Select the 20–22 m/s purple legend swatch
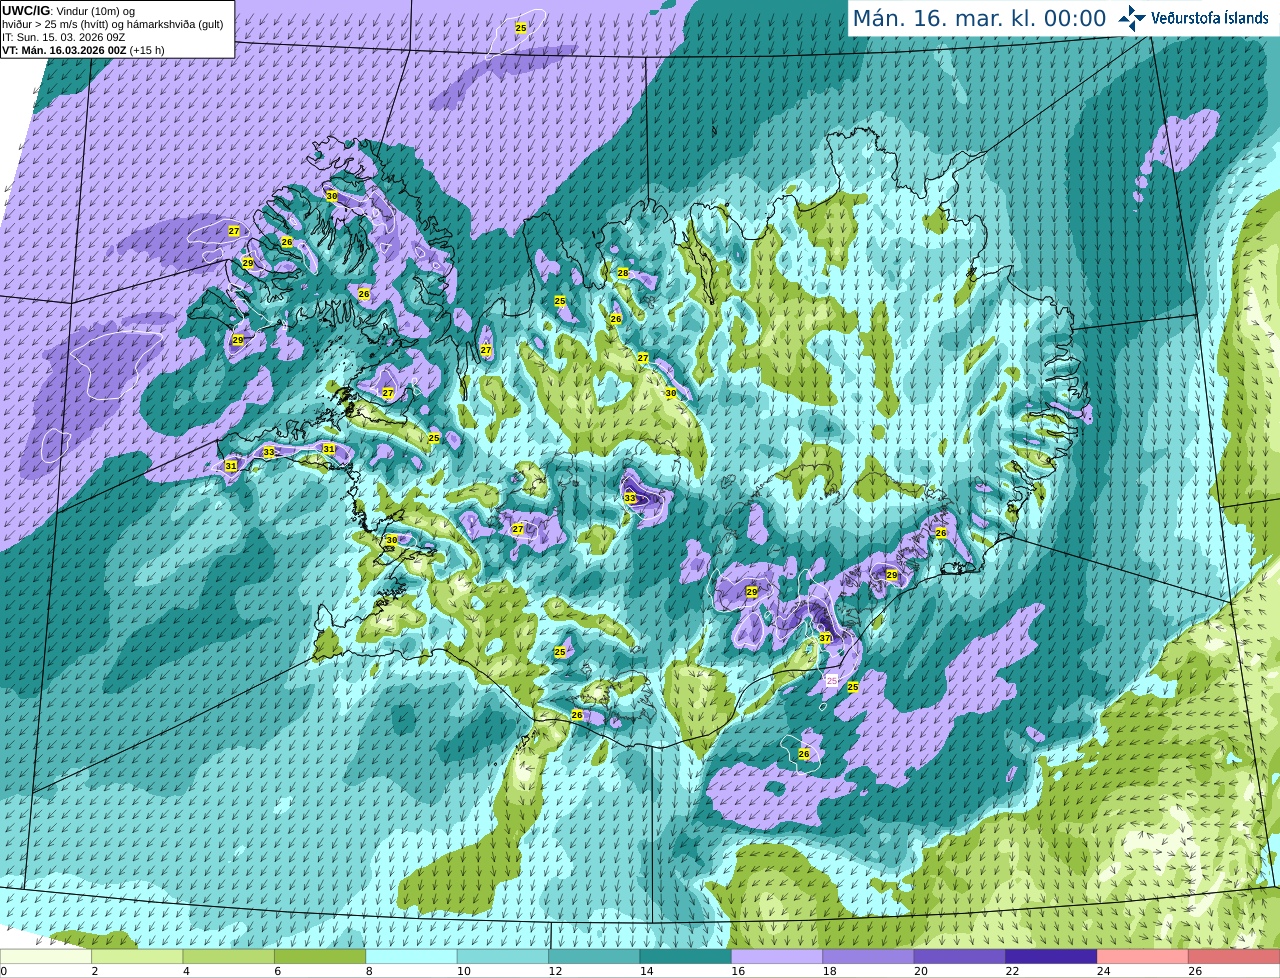The height and width of the screenshot is (978, 1280). (961, 956)
